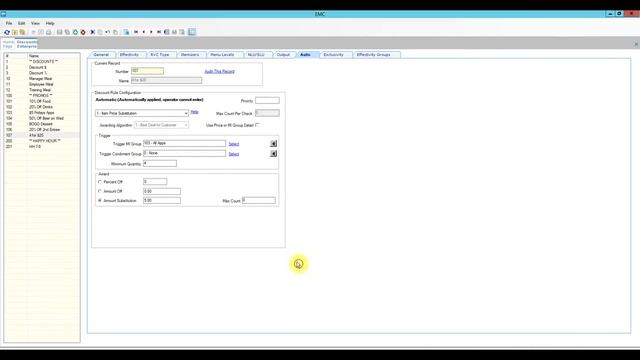The image size is (640, 360).
Task: Select the Amount Off radio button
Action: point(100,191)
